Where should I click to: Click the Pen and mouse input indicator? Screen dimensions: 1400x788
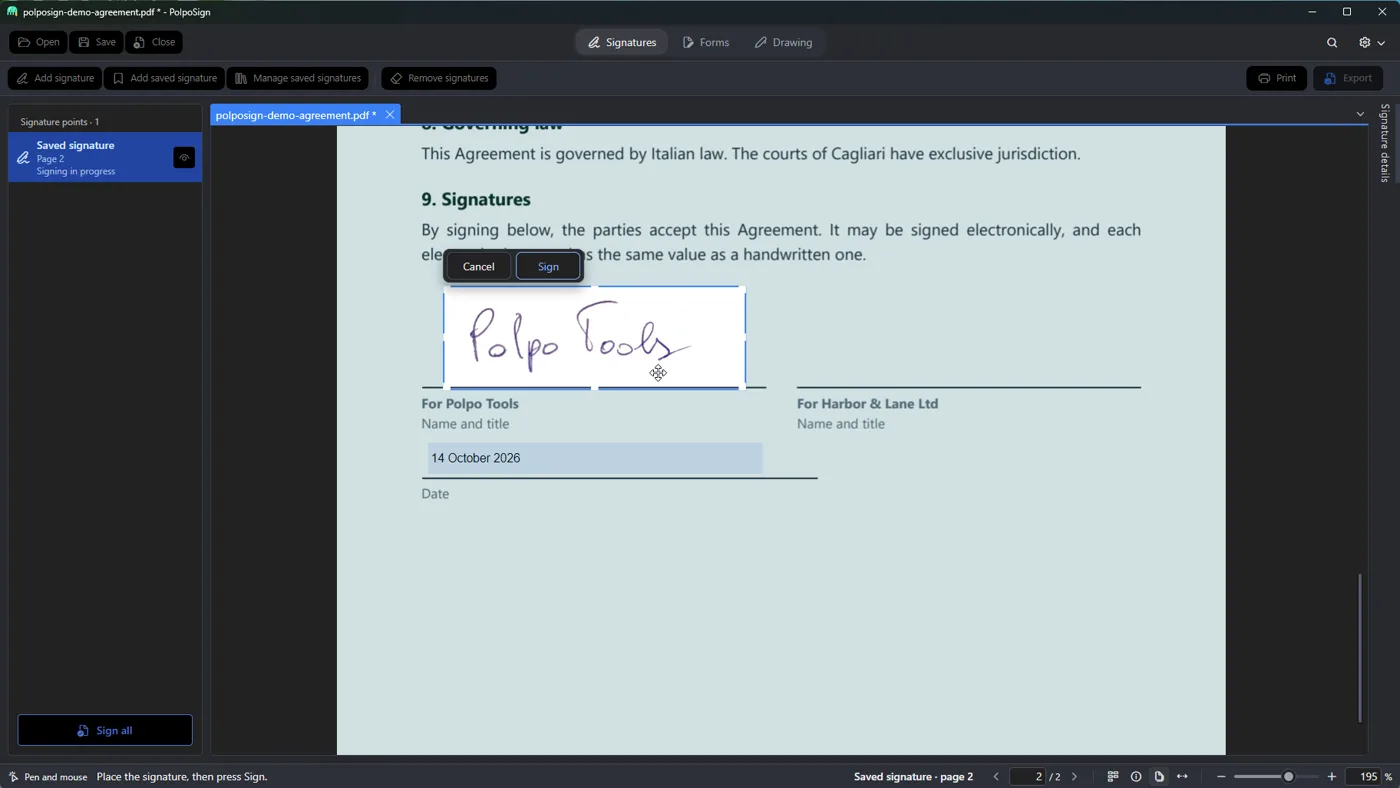[48, 777]
